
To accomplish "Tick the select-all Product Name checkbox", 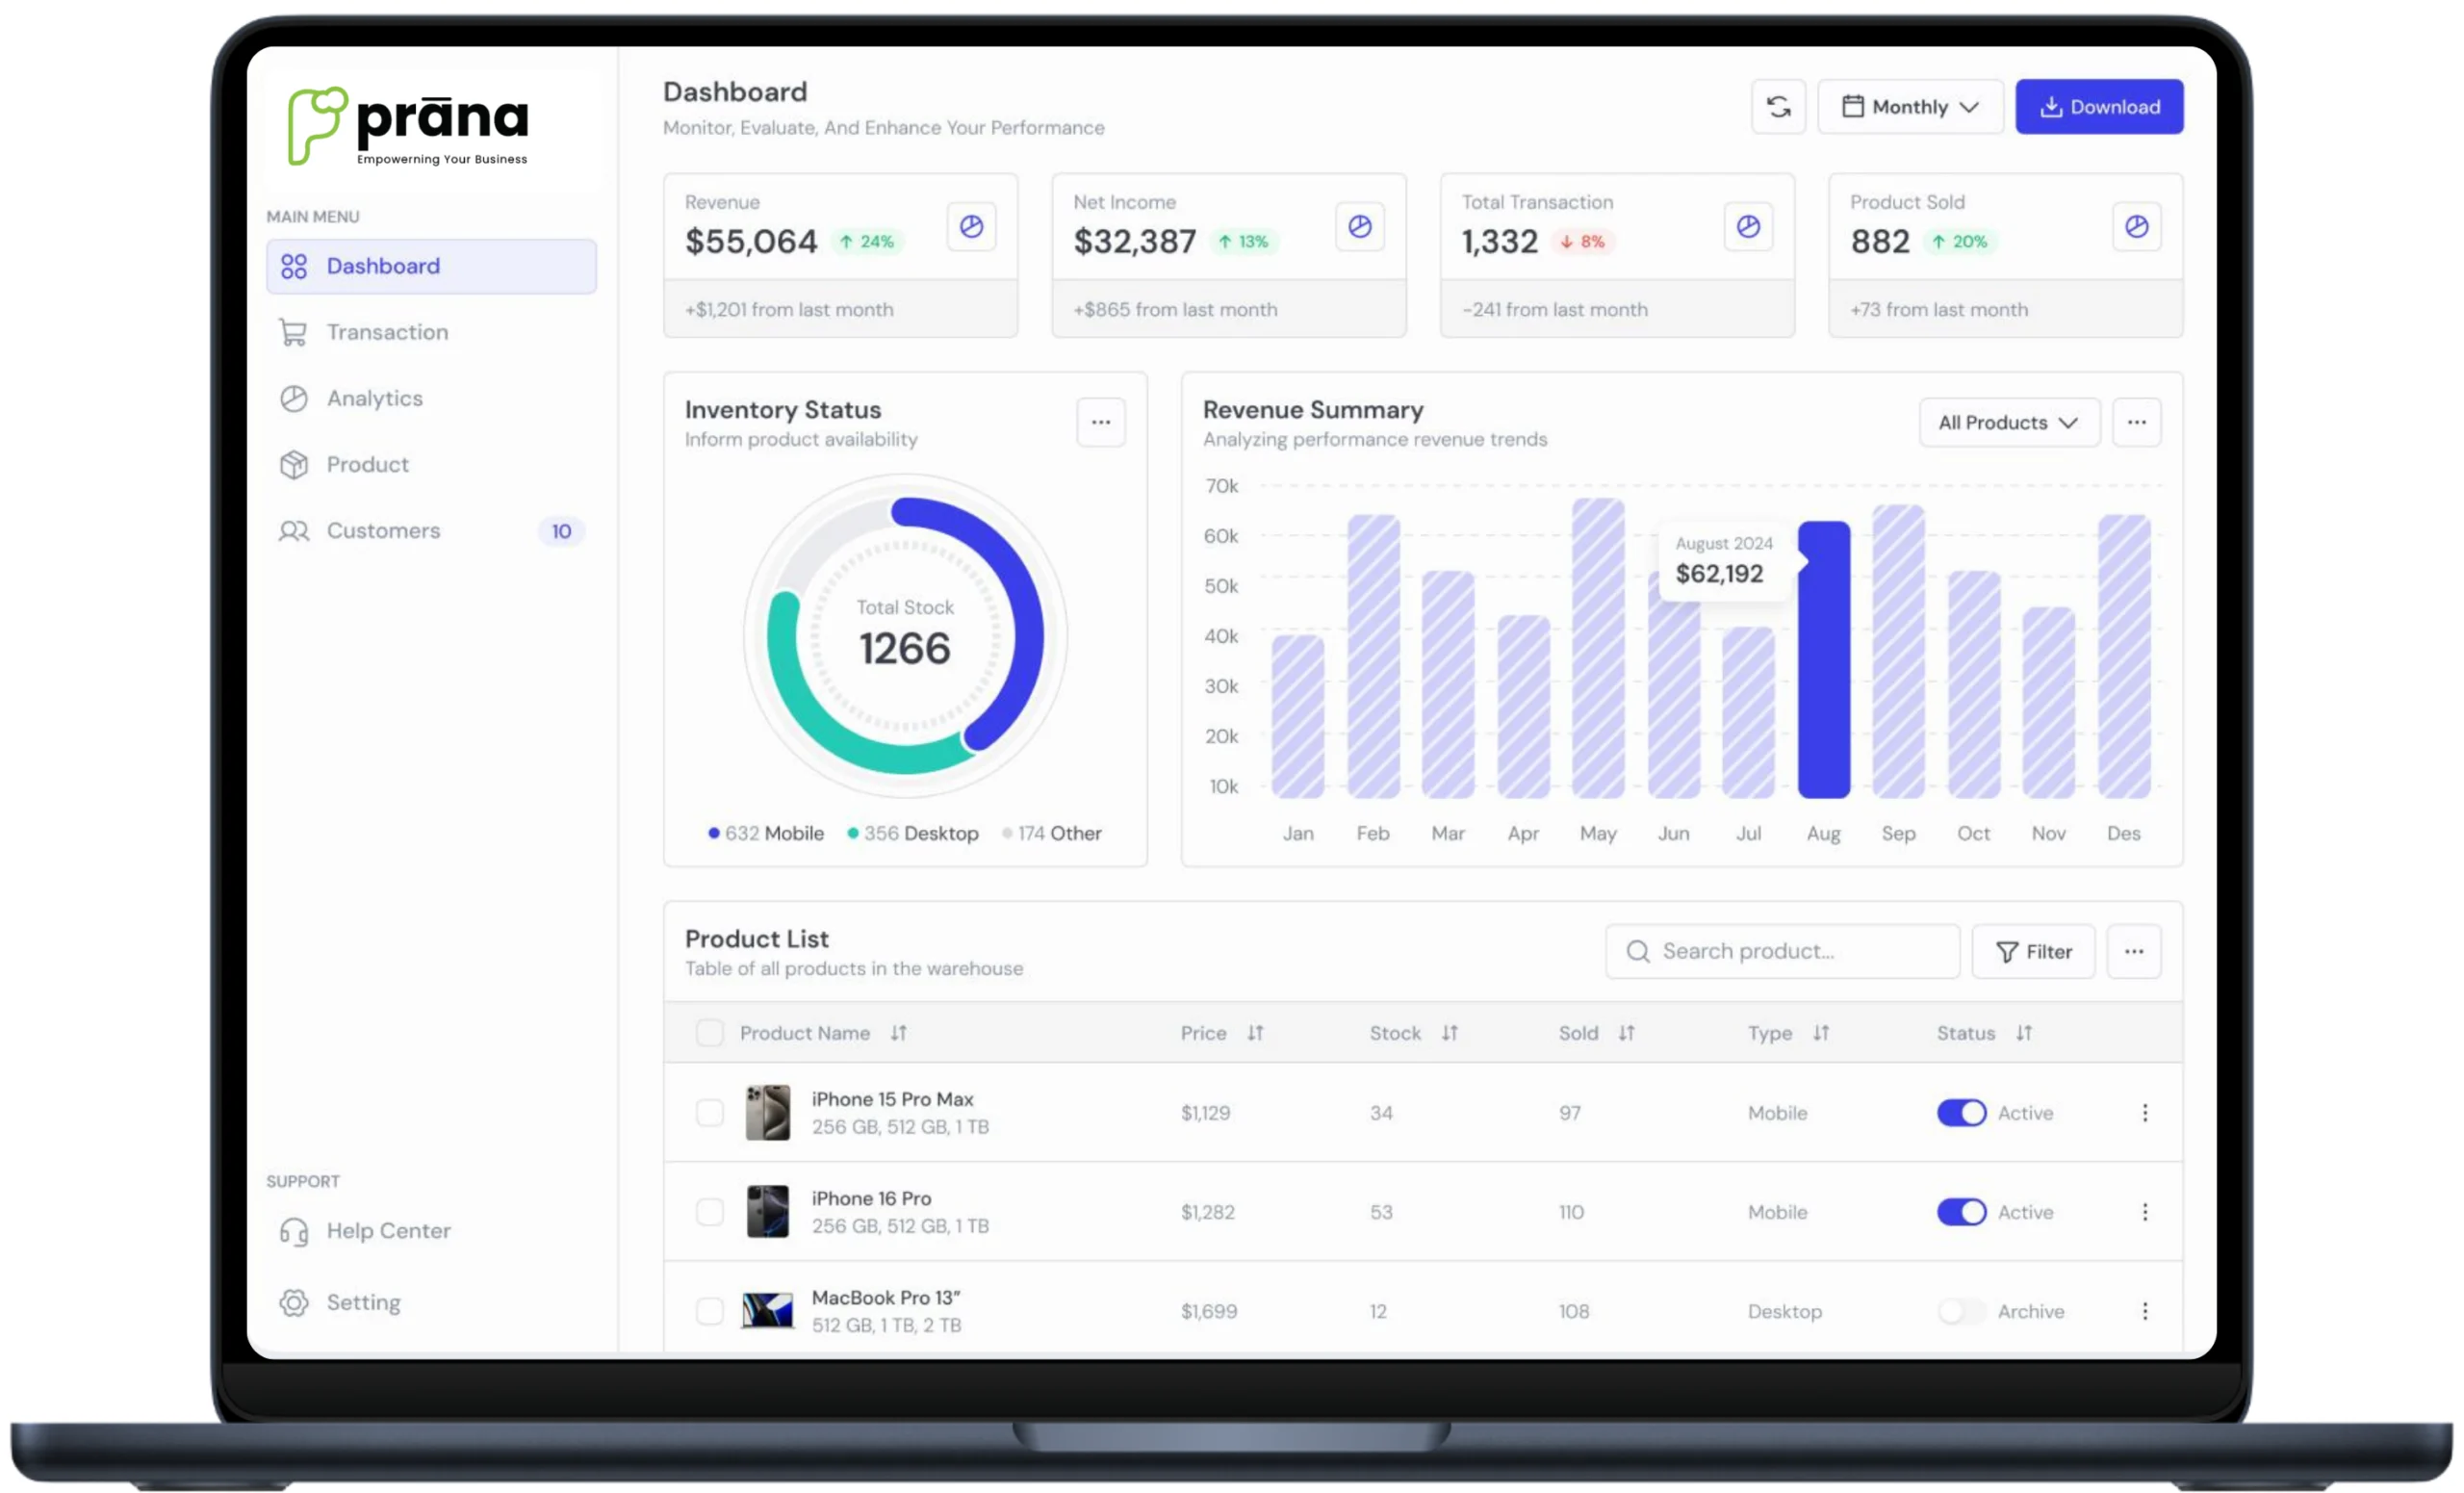I will click(x=710, y=1033).
